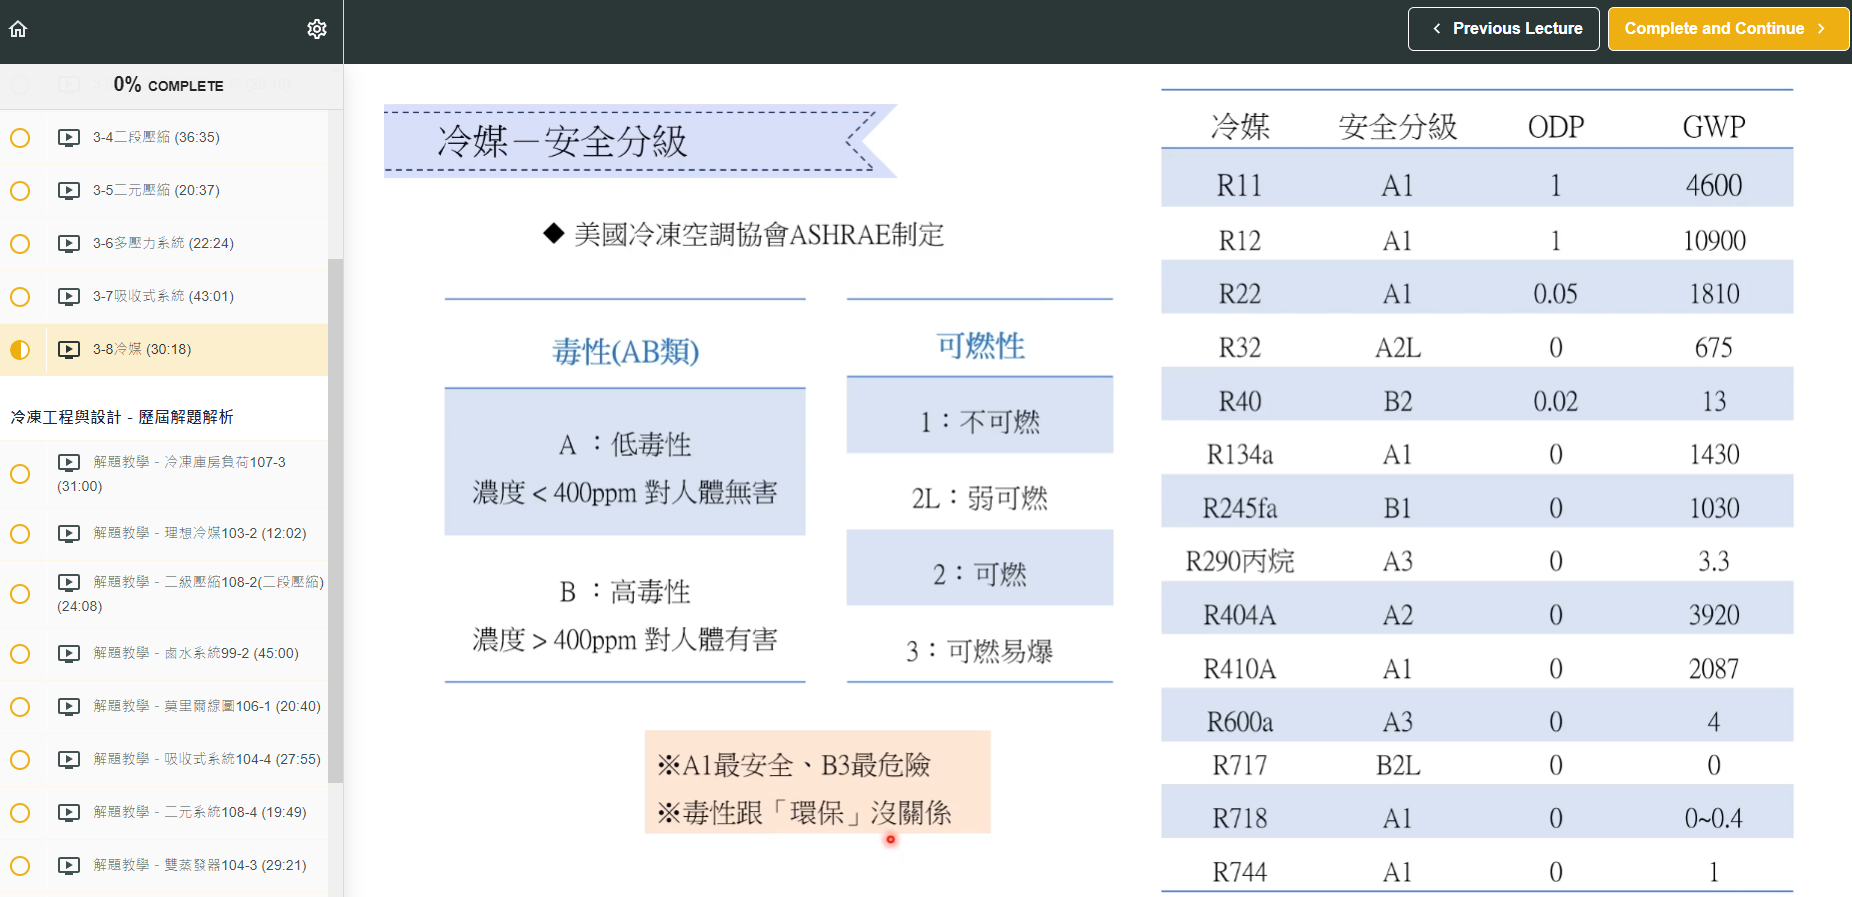
Task: Click video icon for 吸收式系統104-4
Action: click(x=69, y=759)
